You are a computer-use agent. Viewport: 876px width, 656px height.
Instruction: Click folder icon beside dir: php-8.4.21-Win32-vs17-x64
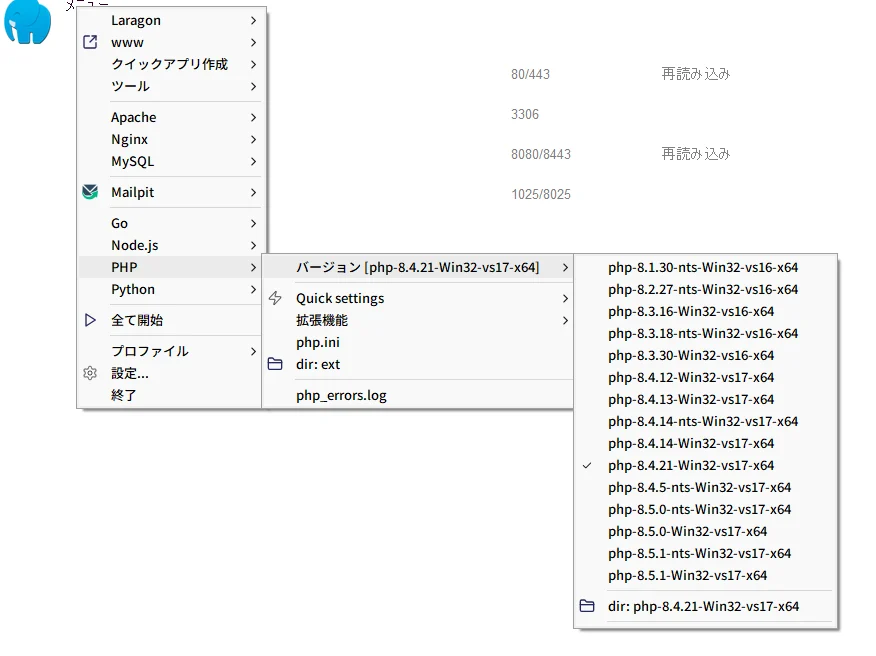tap(587, 606)
